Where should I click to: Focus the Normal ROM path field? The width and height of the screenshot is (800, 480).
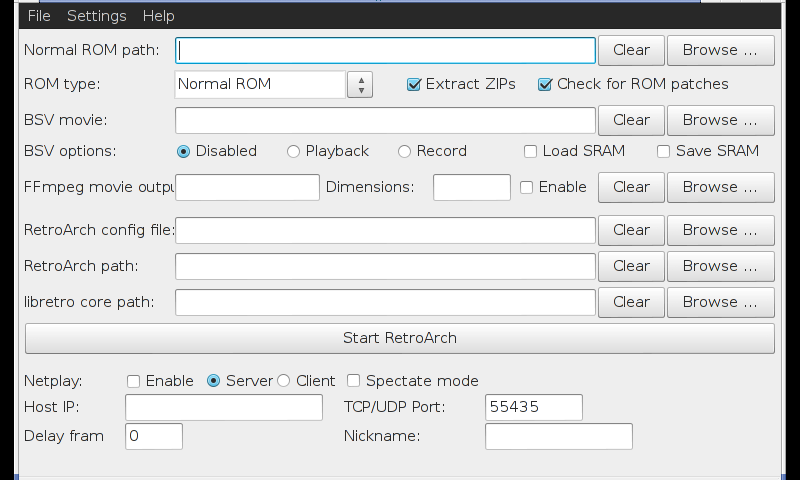pos(385,50)
